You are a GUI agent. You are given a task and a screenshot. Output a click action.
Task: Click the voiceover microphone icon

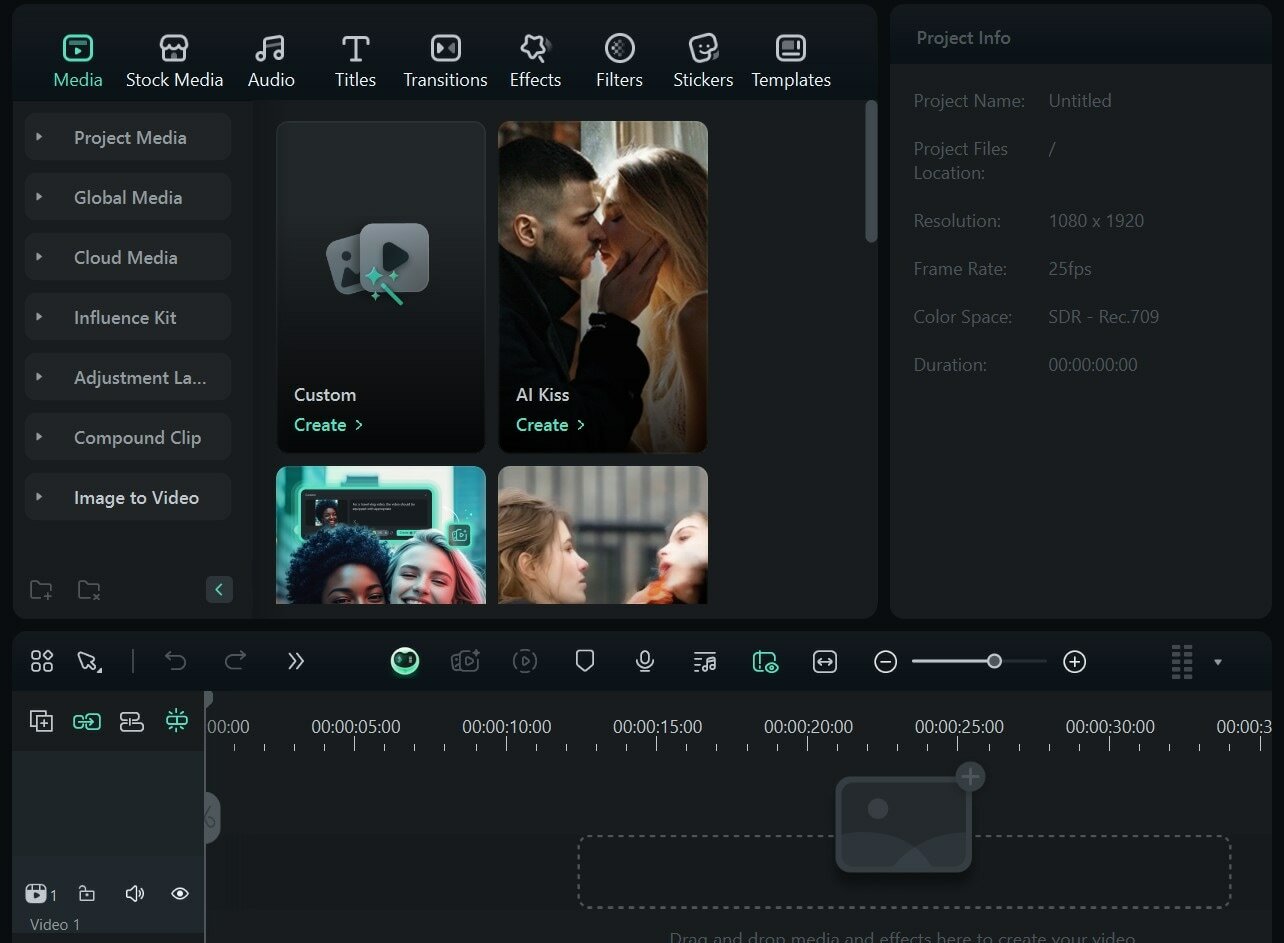coord(645,661)
